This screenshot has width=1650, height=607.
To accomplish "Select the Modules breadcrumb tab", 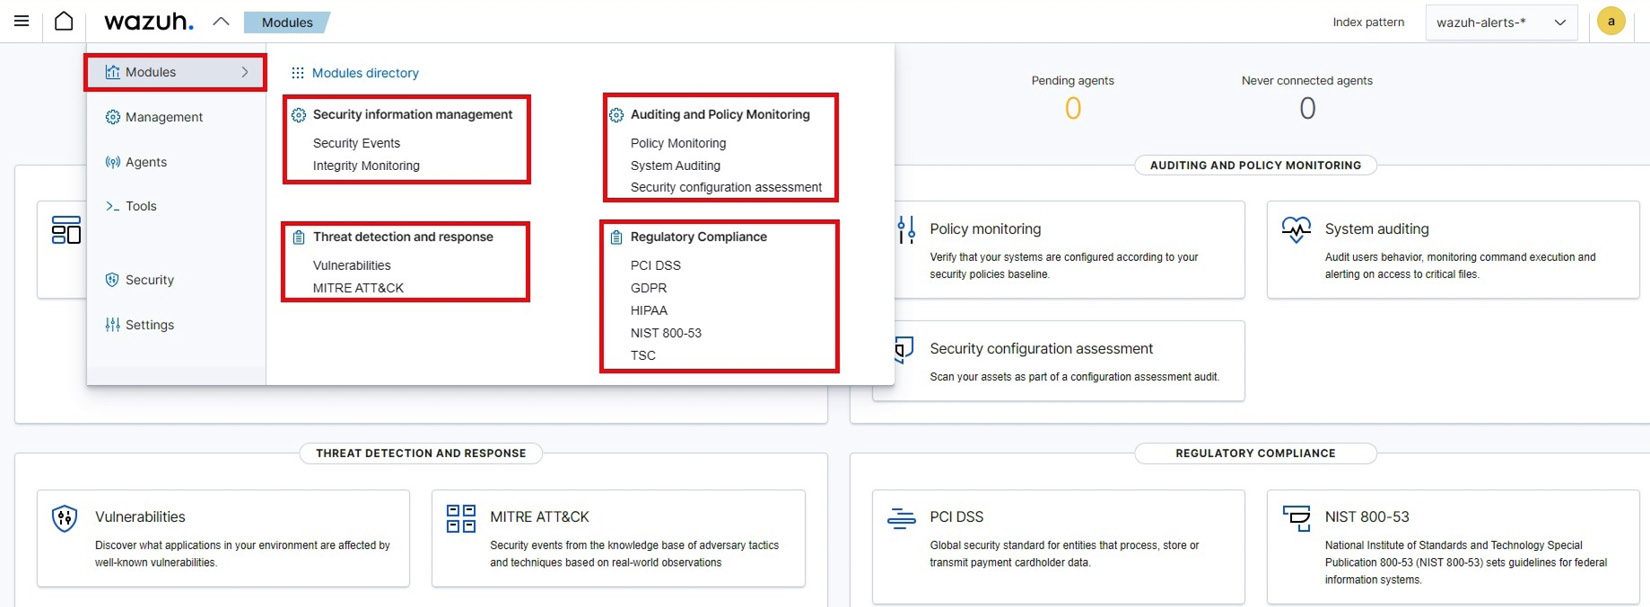I will click(x=287, y=22).
